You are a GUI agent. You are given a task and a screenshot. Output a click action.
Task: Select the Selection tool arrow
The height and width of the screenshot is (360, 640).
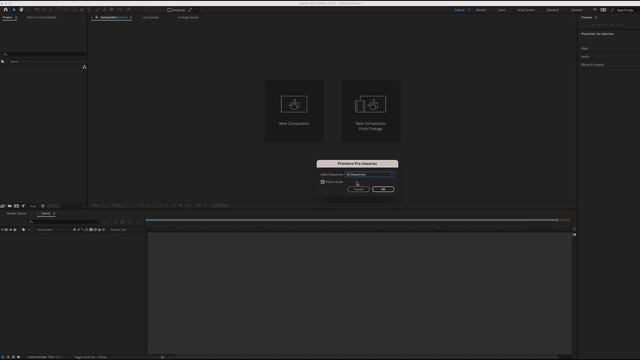14,10
